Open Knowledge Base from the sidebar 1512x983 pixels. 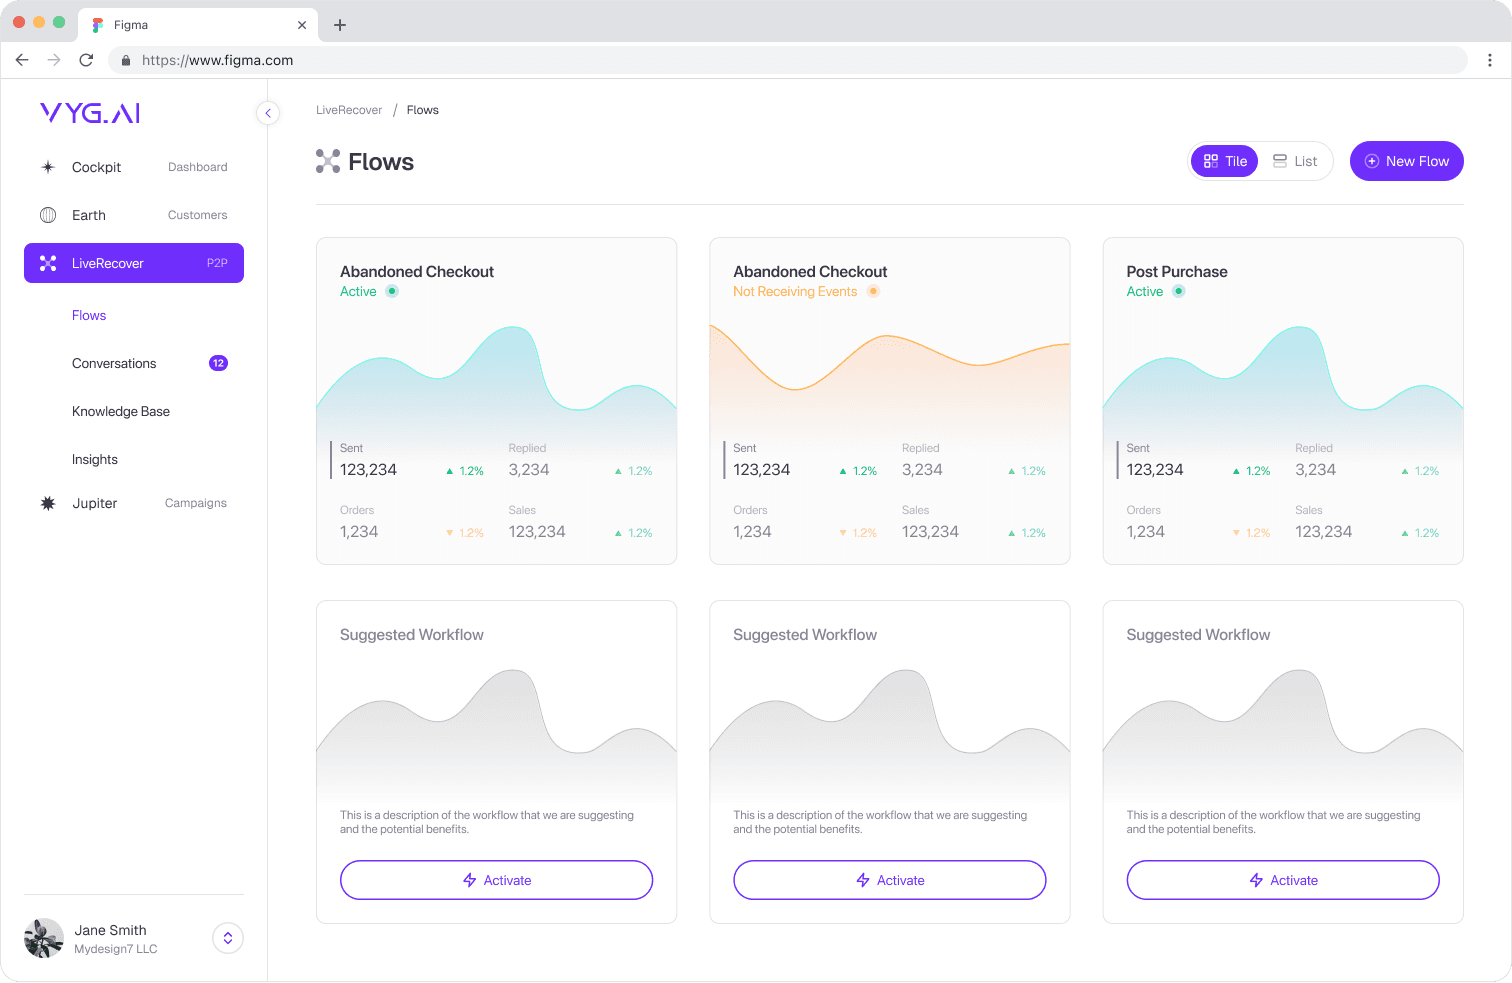click(120, 411)
